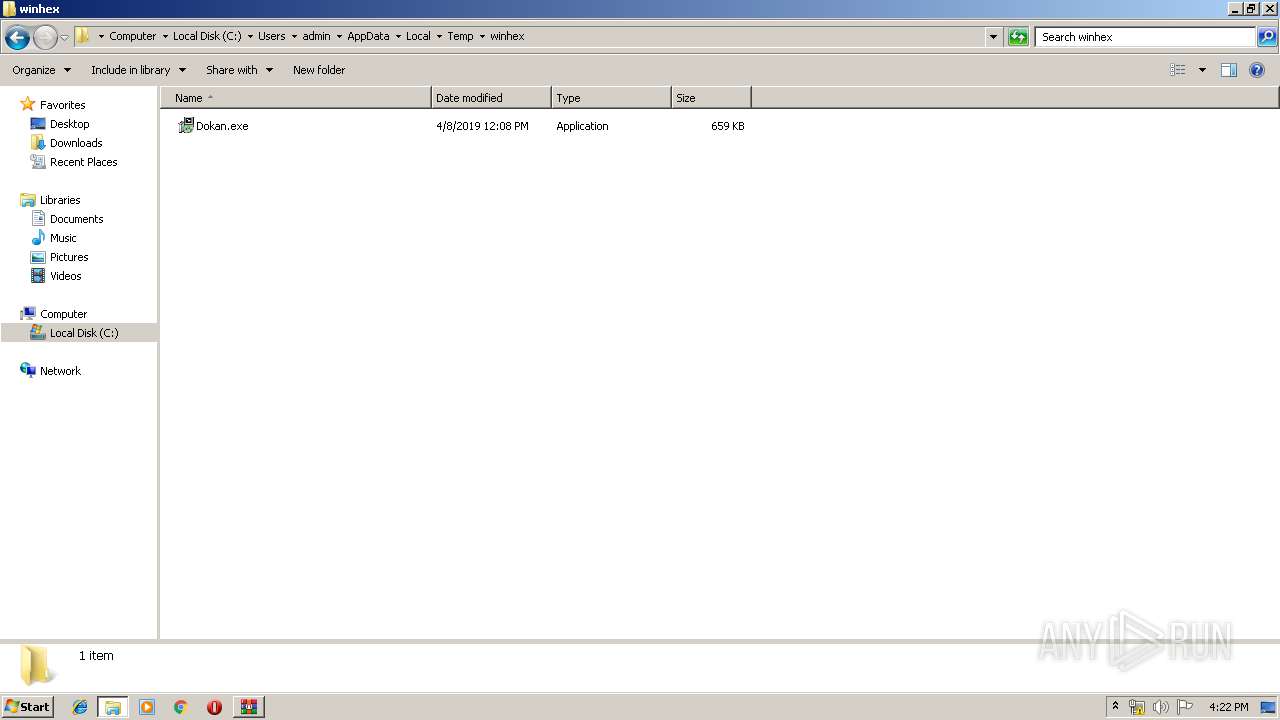Open the Documents library
The height and width of the screenshot is (720, 1280).
77,219
